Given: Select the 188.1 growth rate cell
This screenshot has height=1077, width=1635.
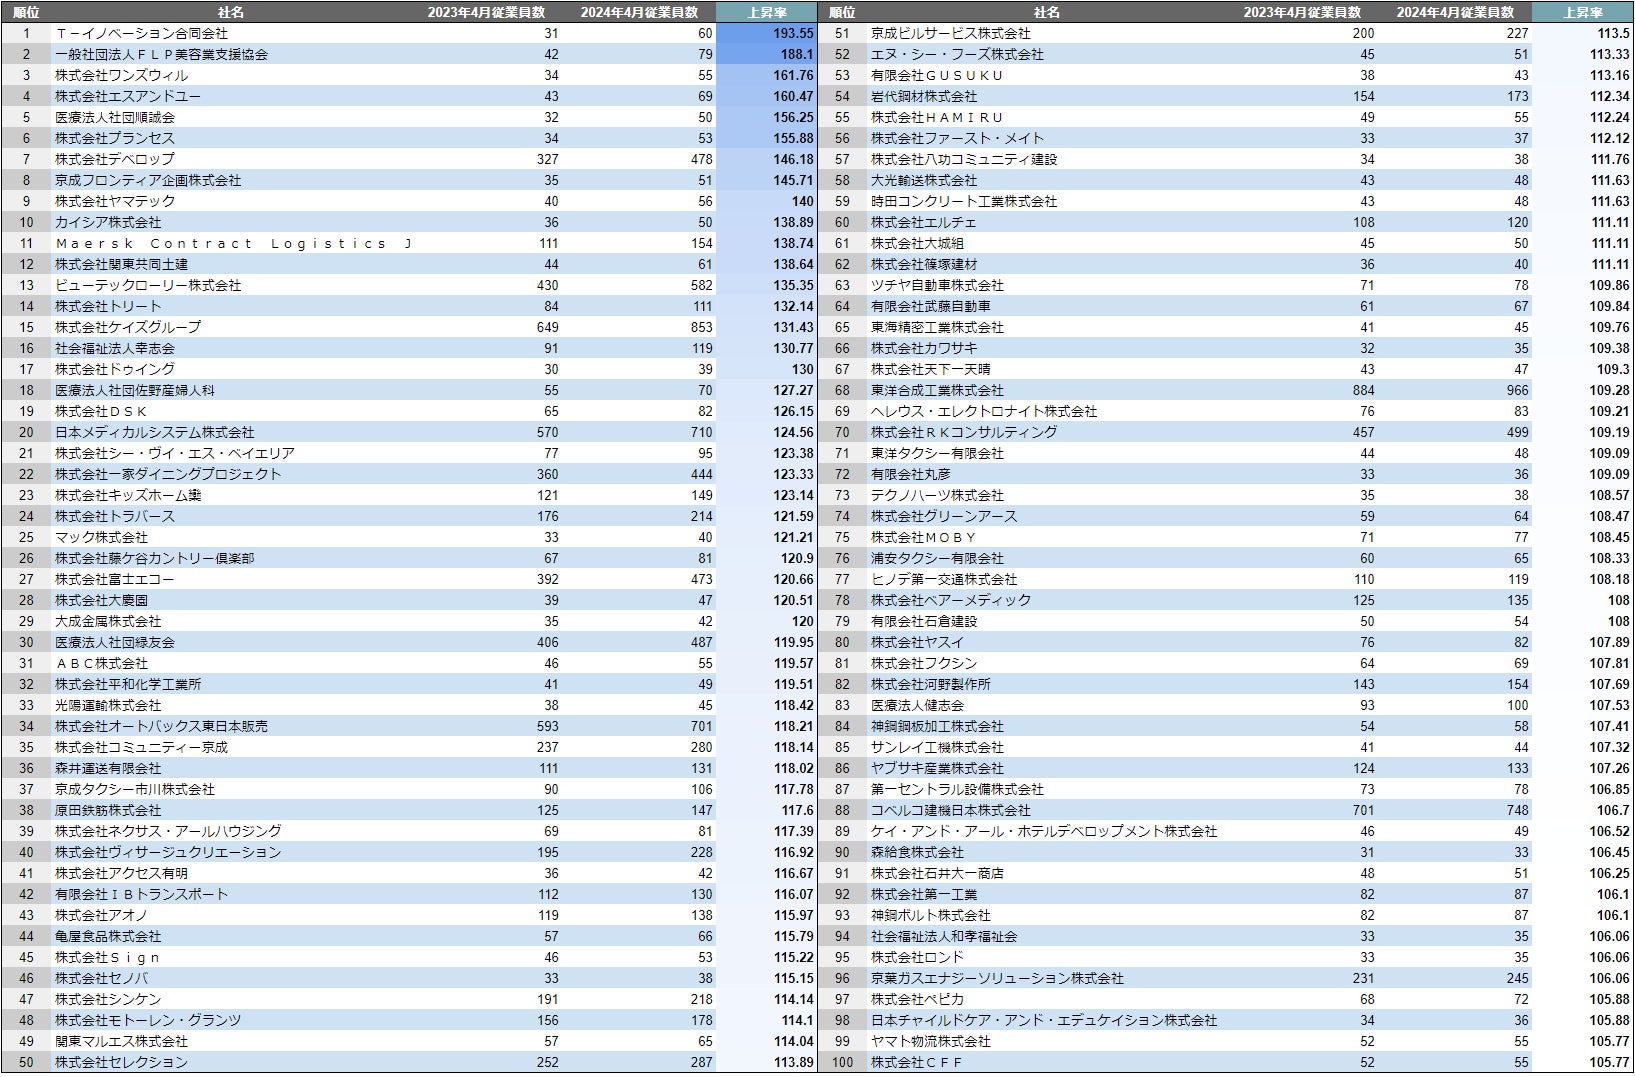Looking at the screenshot, I should (x=797, y=54).
